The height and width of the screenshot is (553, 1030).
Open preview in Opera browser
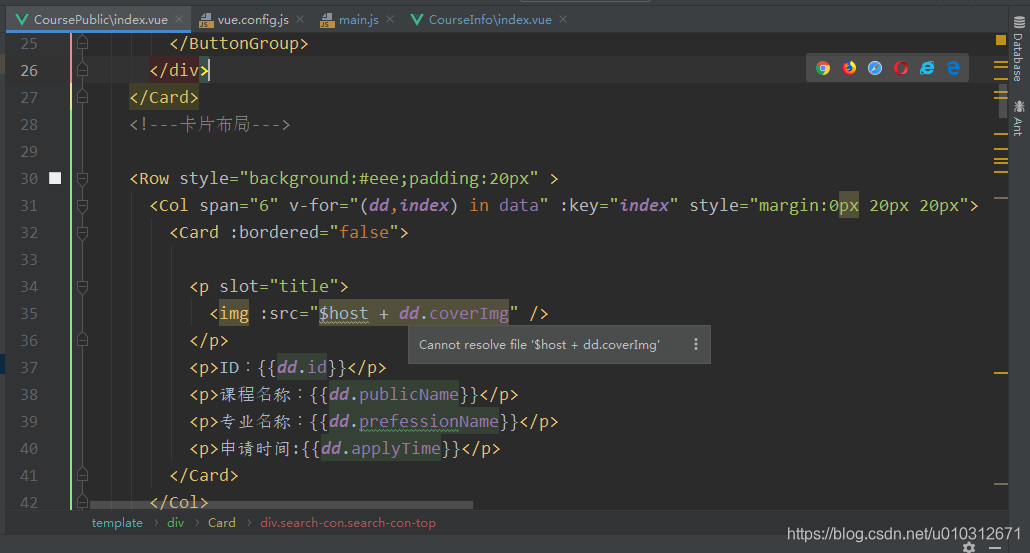[x=901, y=68]
